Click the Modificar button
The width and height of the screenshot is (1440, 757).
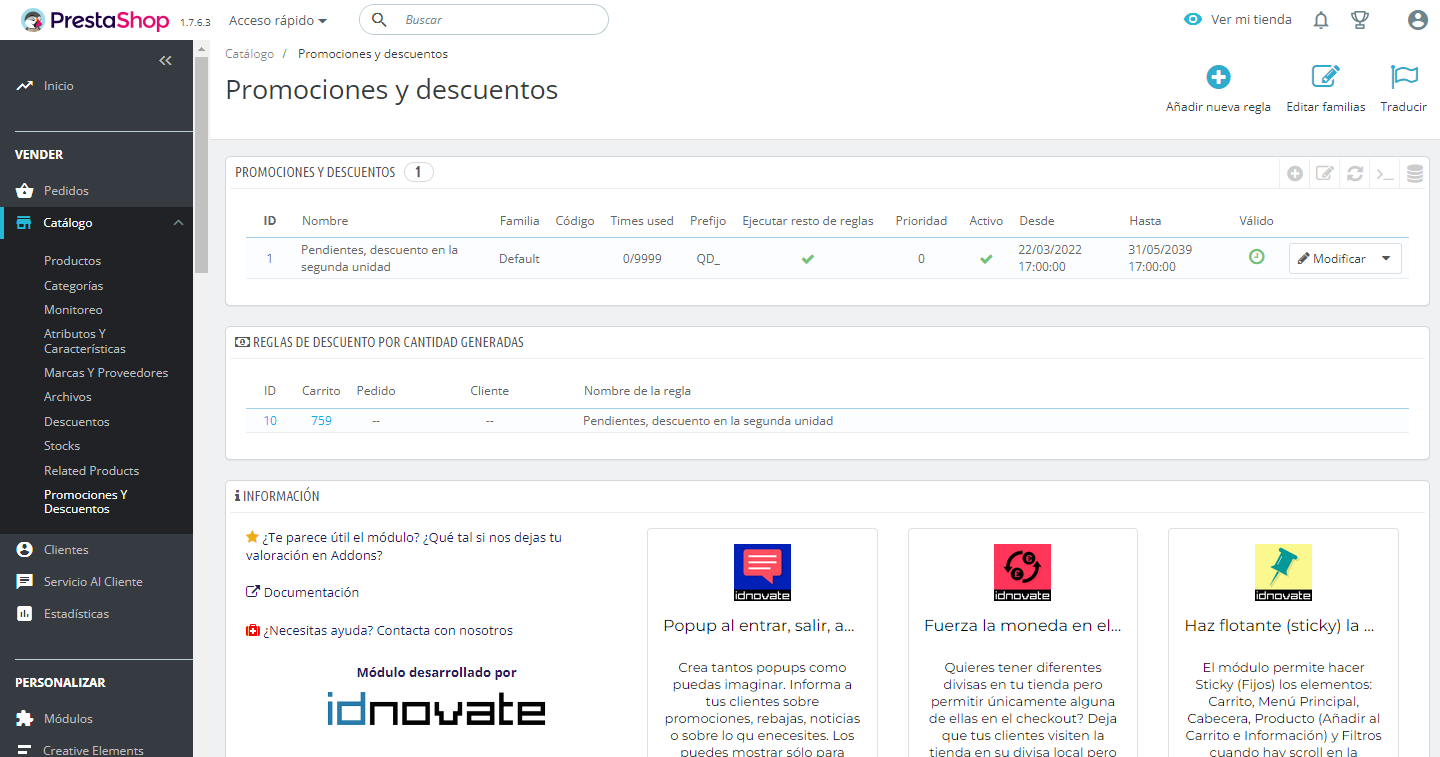(x=1331, y=259)
